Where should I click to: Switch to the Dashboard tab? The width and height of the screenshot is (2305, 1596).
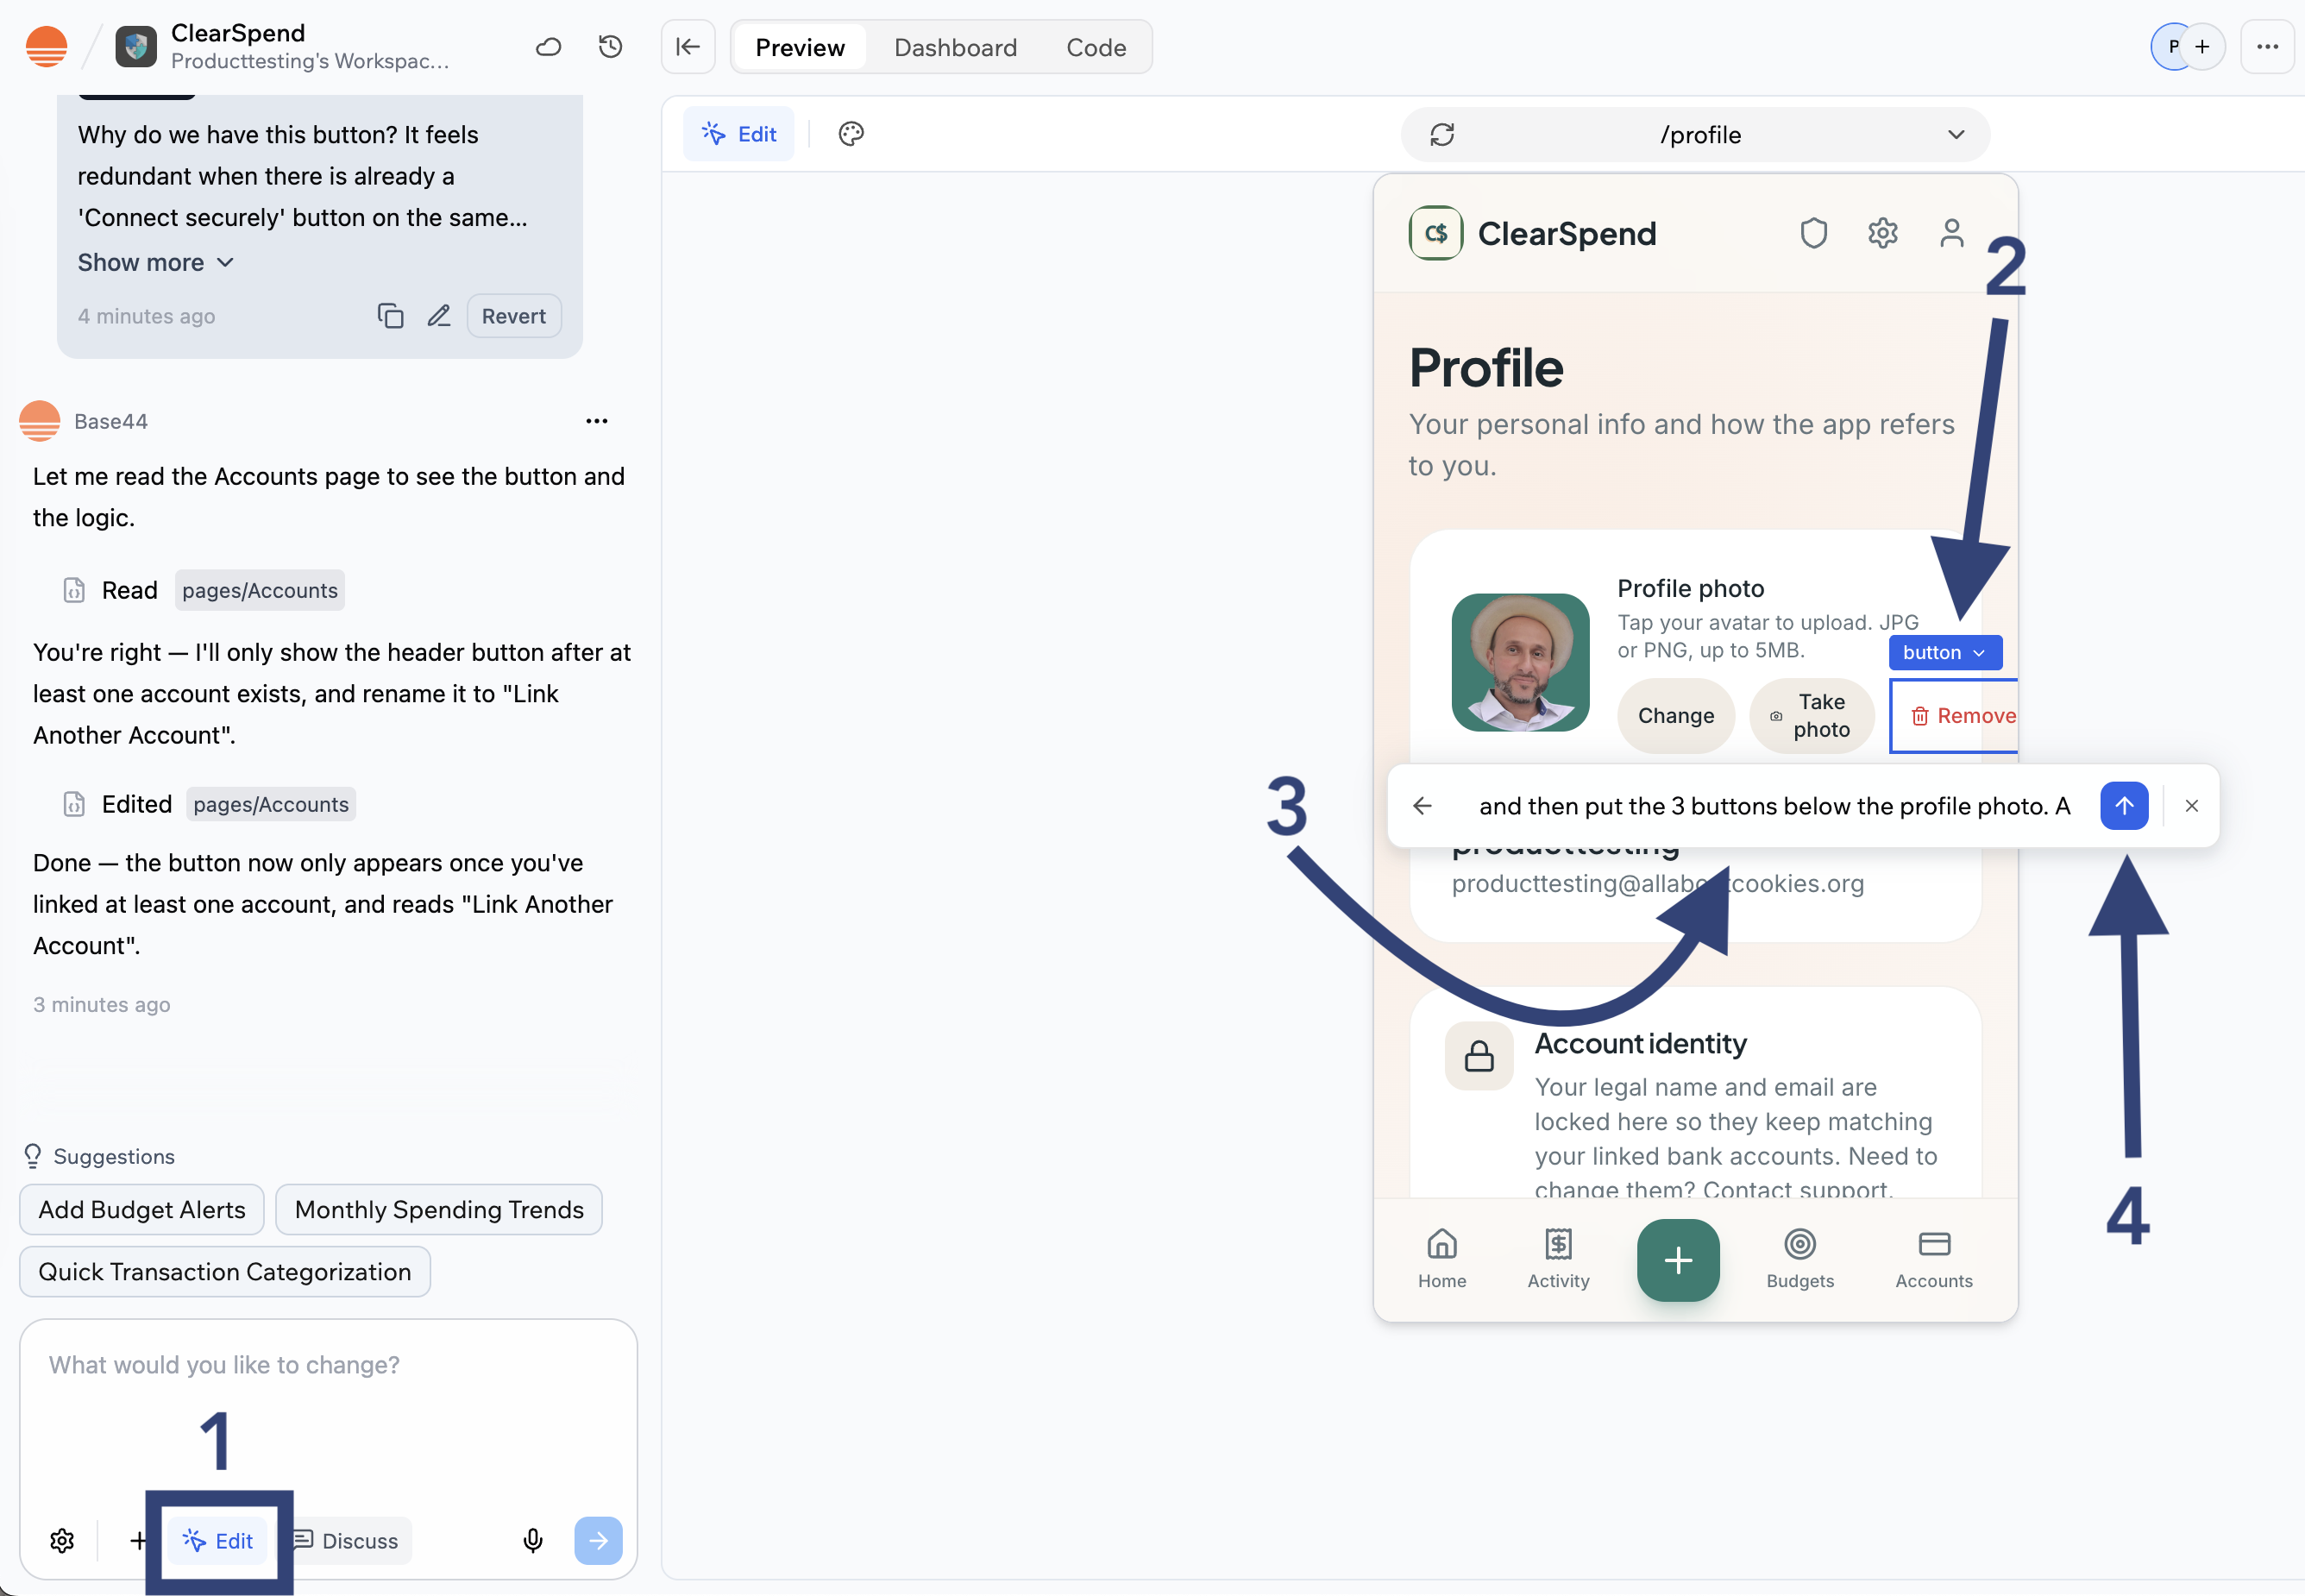(955, 47)
